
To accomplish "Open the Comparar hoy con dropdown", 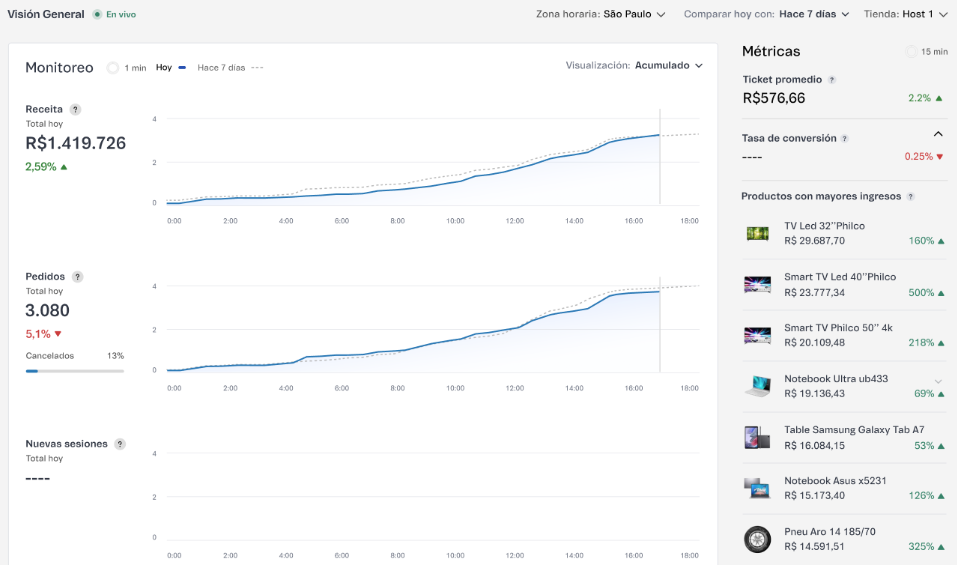I will click(766, 14).
